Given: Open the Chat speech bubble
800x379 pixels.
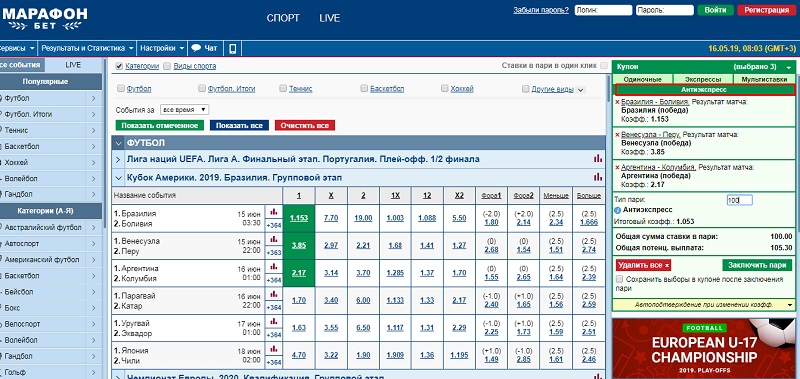Looking at the screenshot, I should 196,48.
